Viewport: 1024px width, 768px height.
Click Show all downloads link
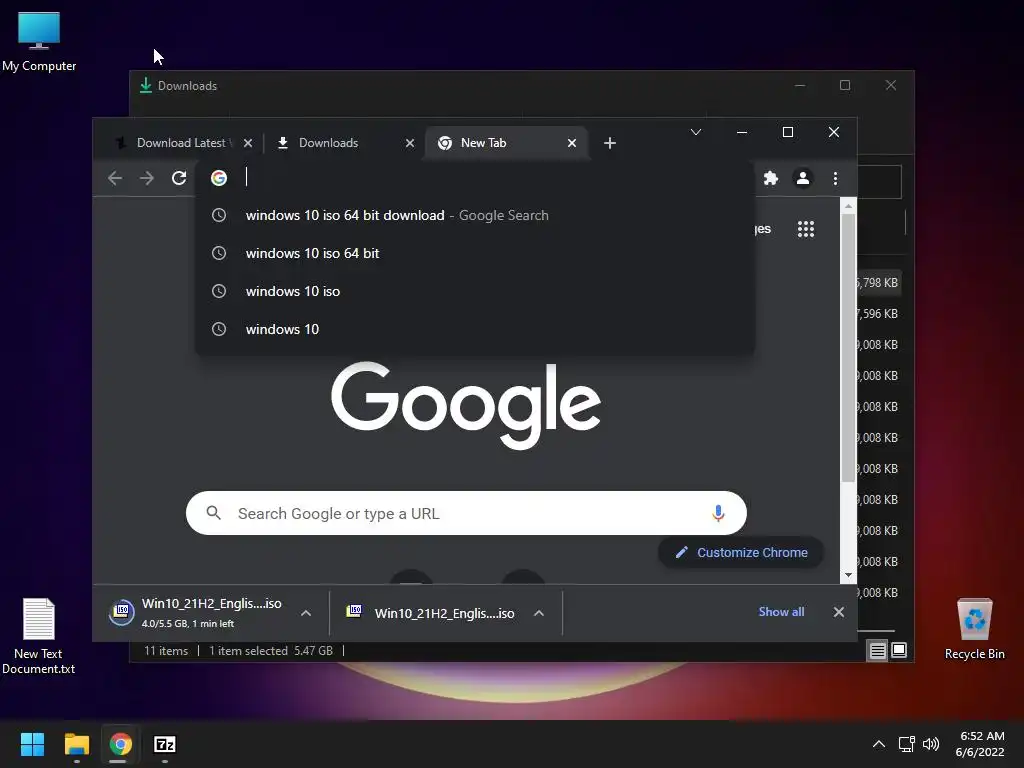[x=781, y=612]
